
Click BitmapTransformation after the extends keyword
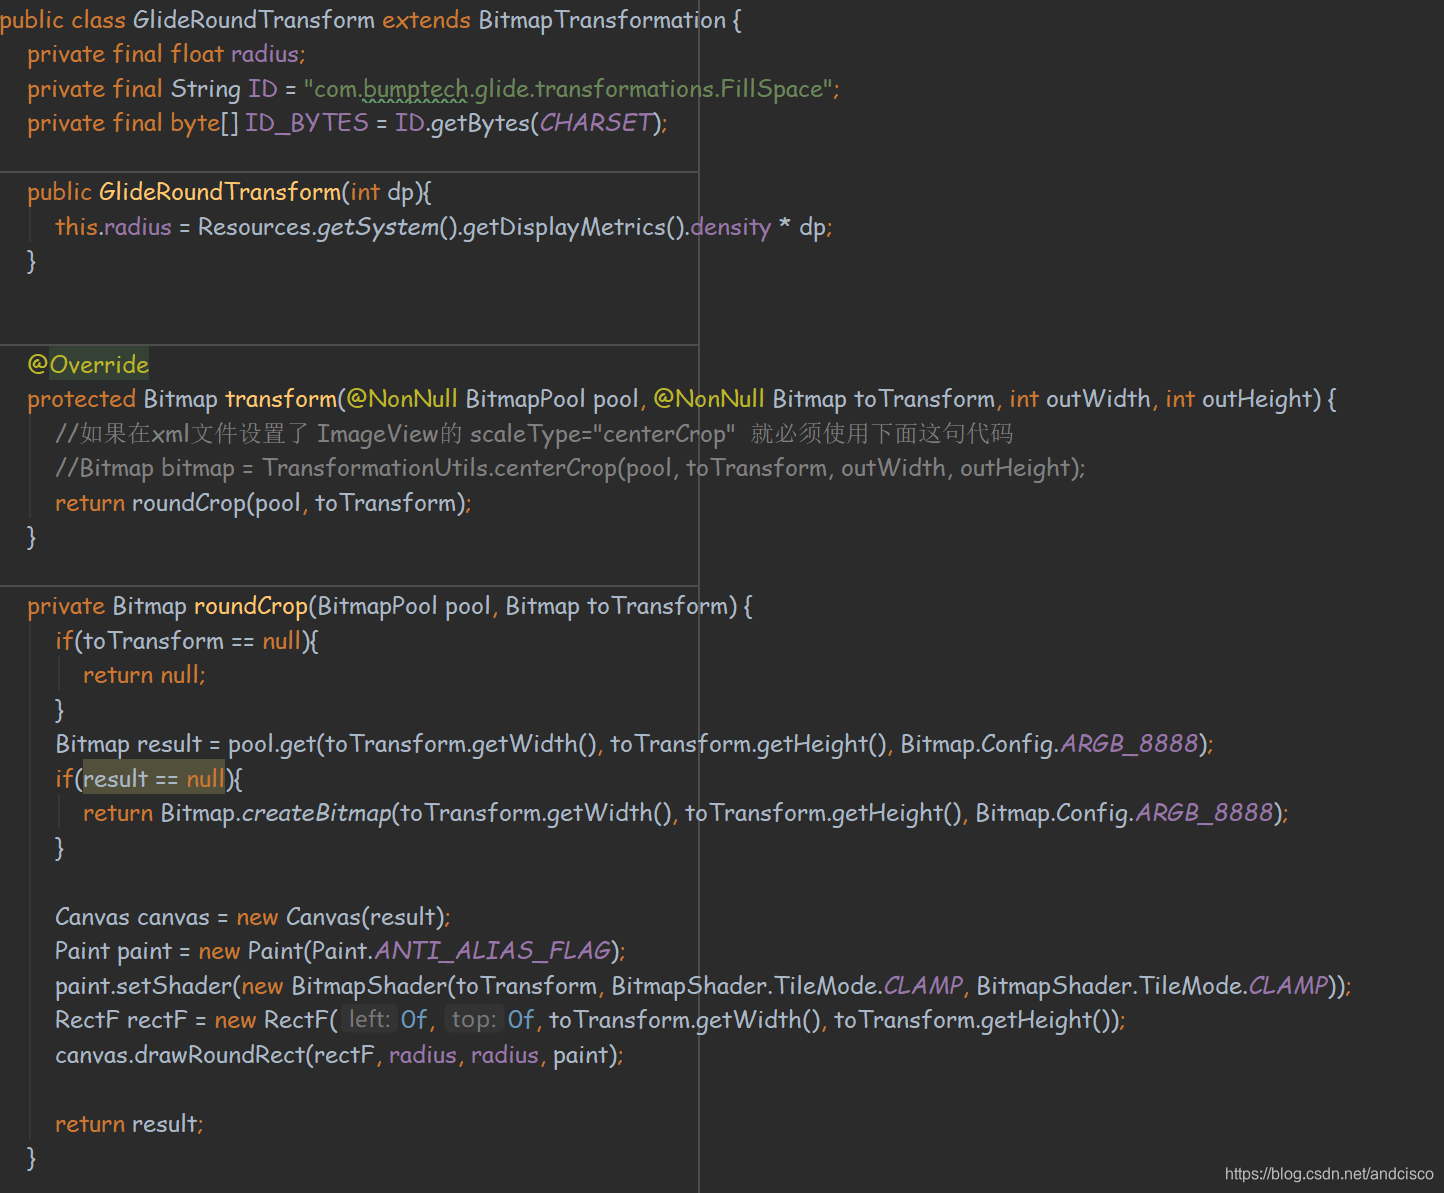(602, 20)
